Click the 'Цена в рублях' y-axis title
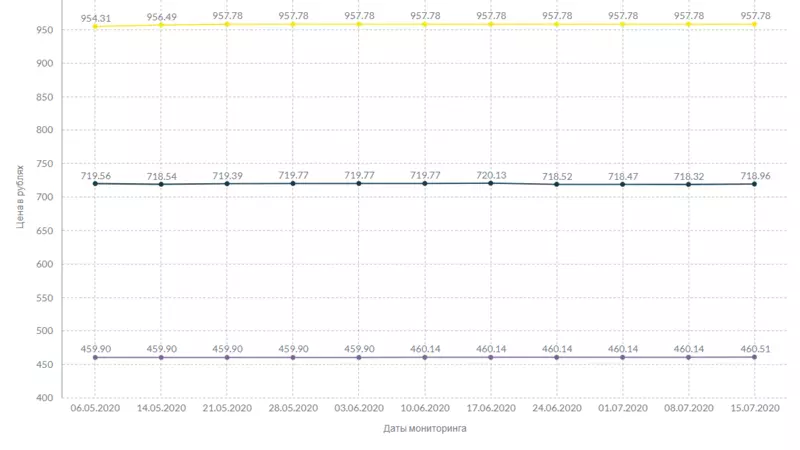This screenshot has height=450, width=800. (20, 197)
